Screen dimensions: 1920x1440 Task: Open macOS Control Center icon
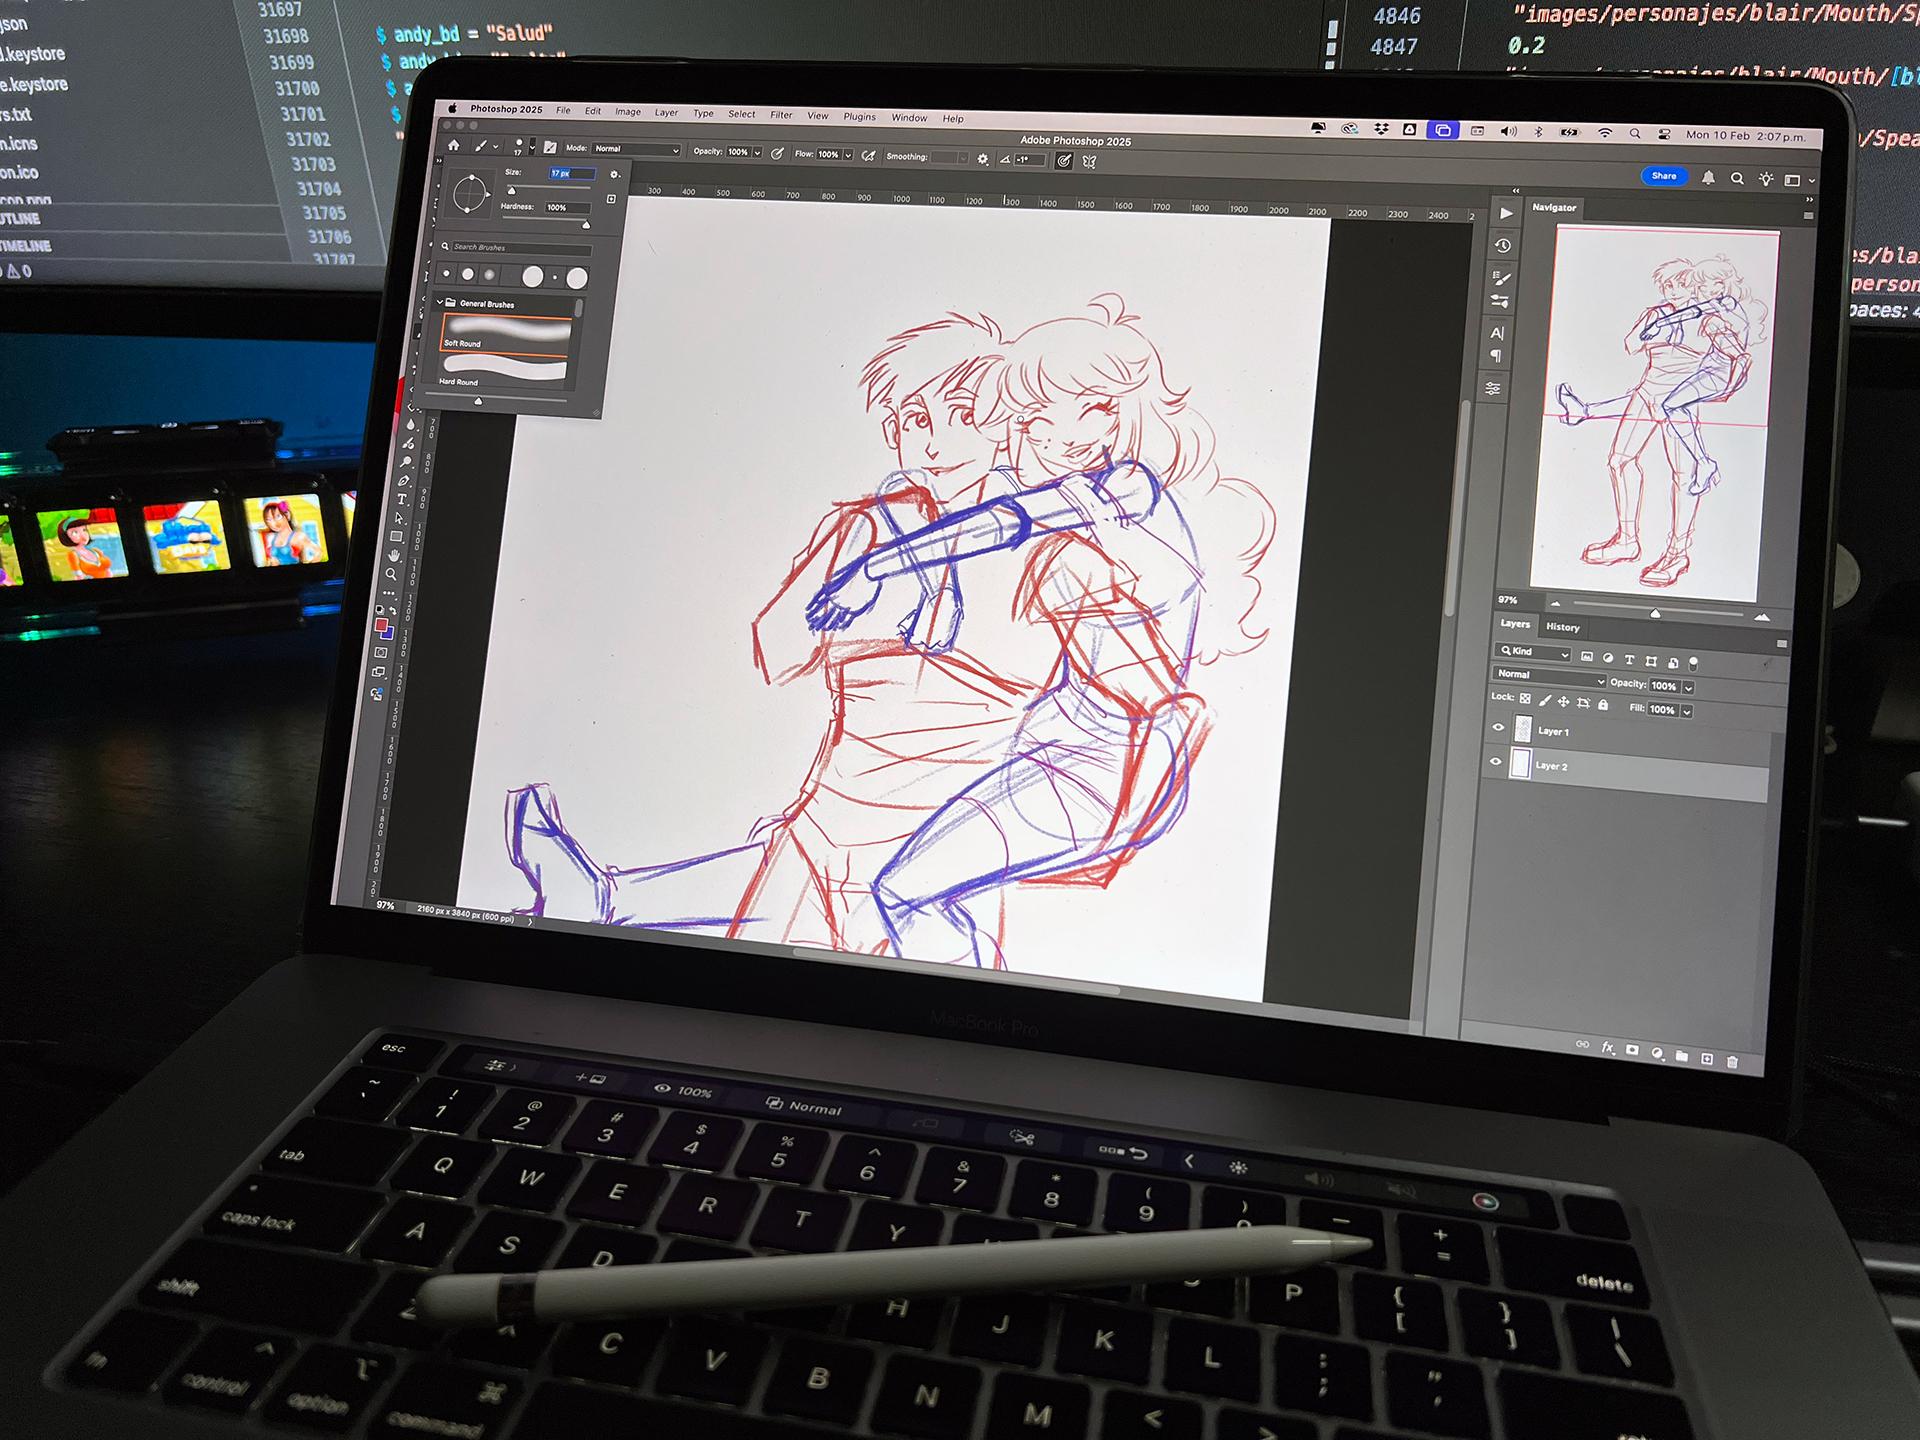pyautogui.click(x=1664, y=134)
